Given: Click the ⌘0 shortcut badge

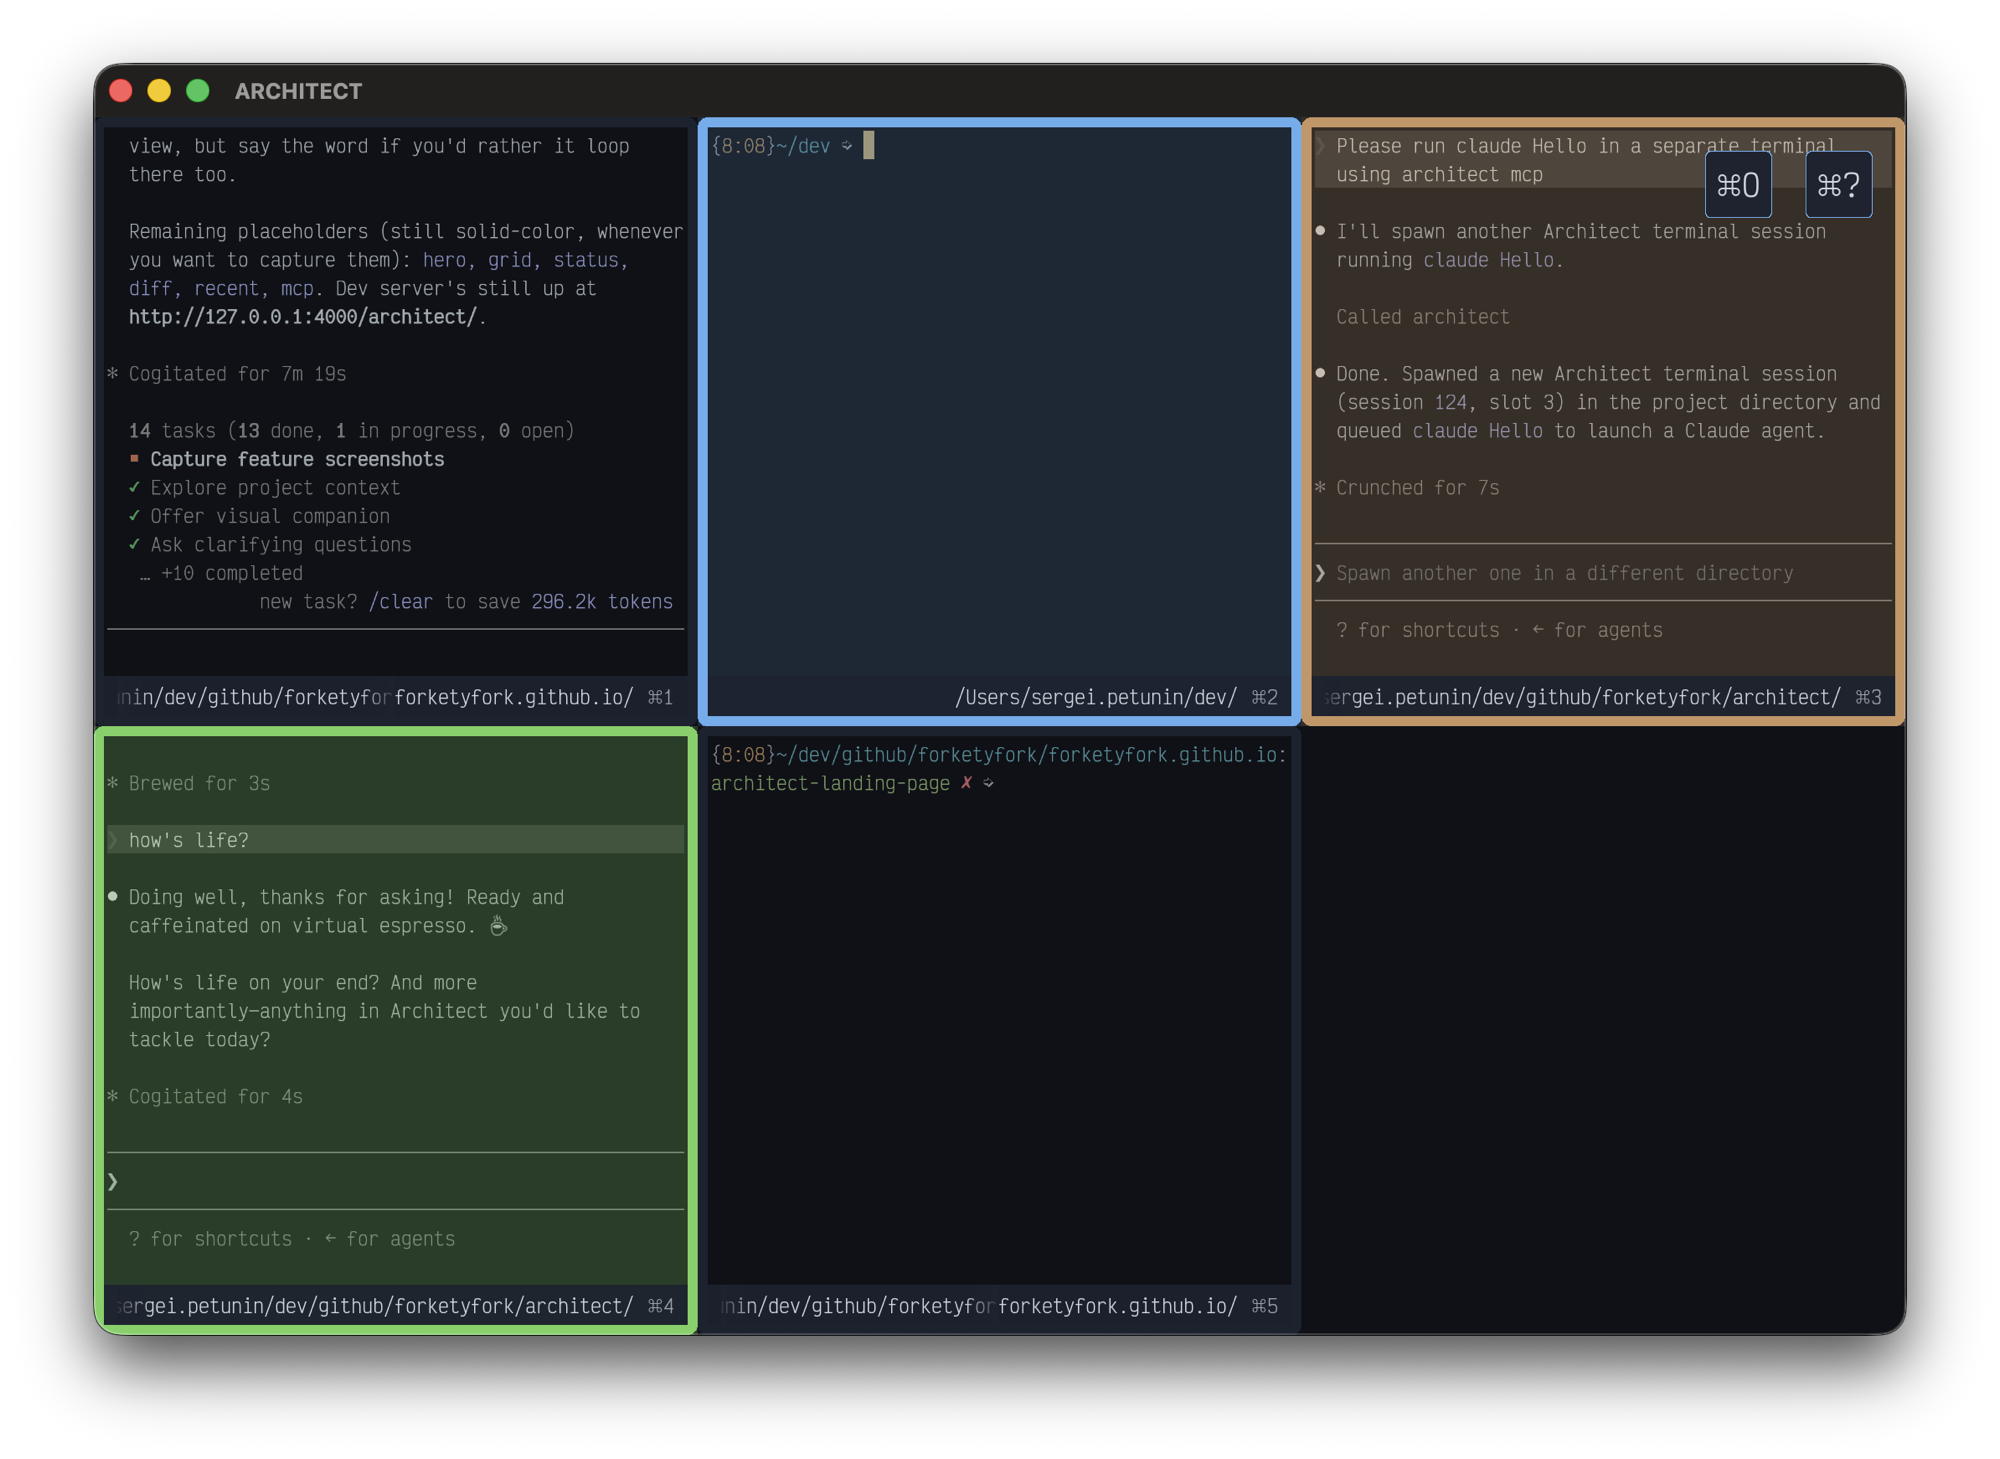Looking at the screenshot, I should click(1737, 185).
